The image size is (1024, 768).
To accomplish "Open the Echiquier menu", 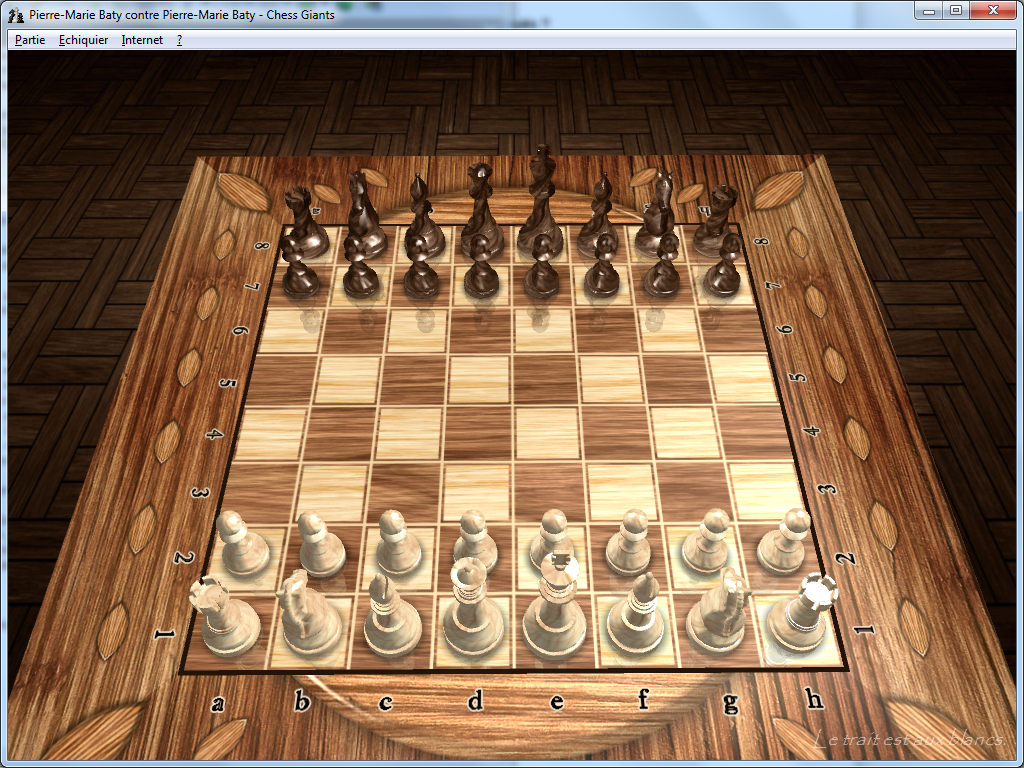I will point(83,40).
